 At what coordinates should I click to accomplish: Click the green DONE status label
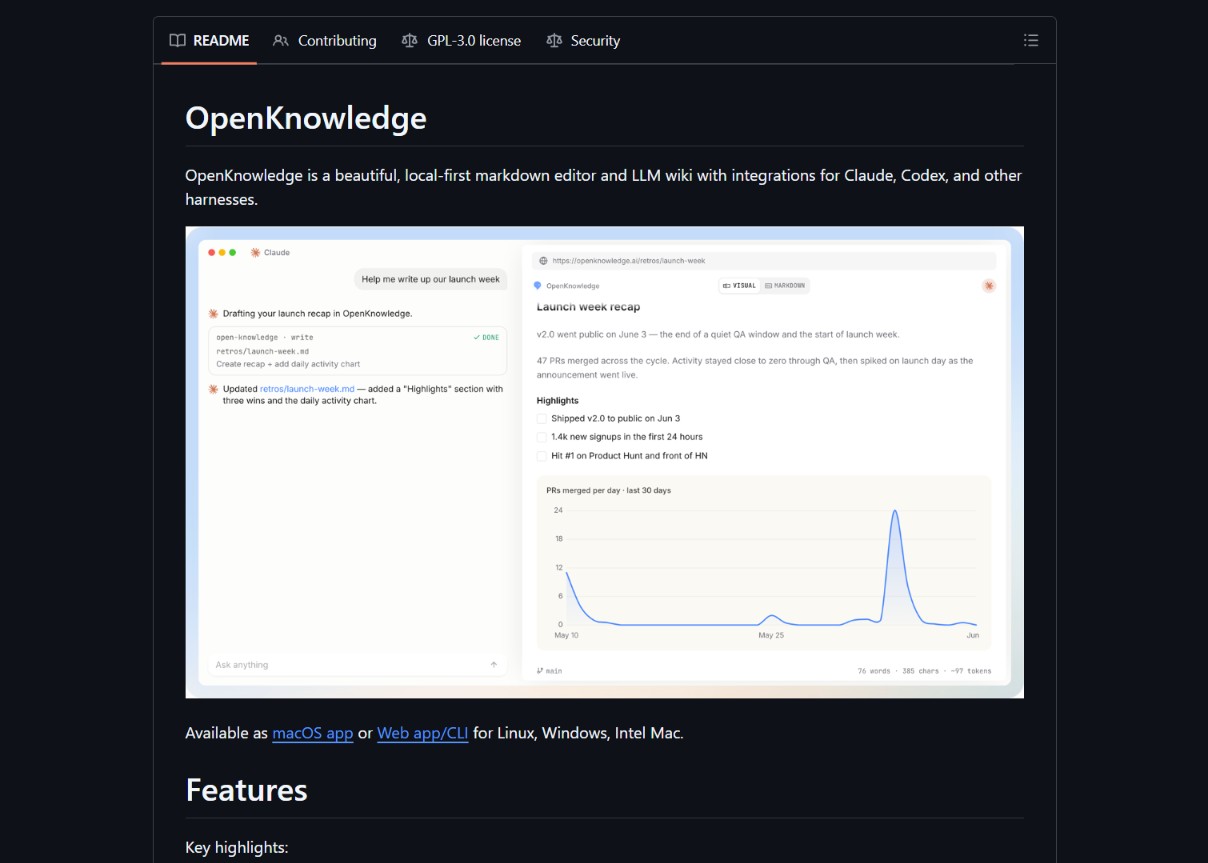486,337
